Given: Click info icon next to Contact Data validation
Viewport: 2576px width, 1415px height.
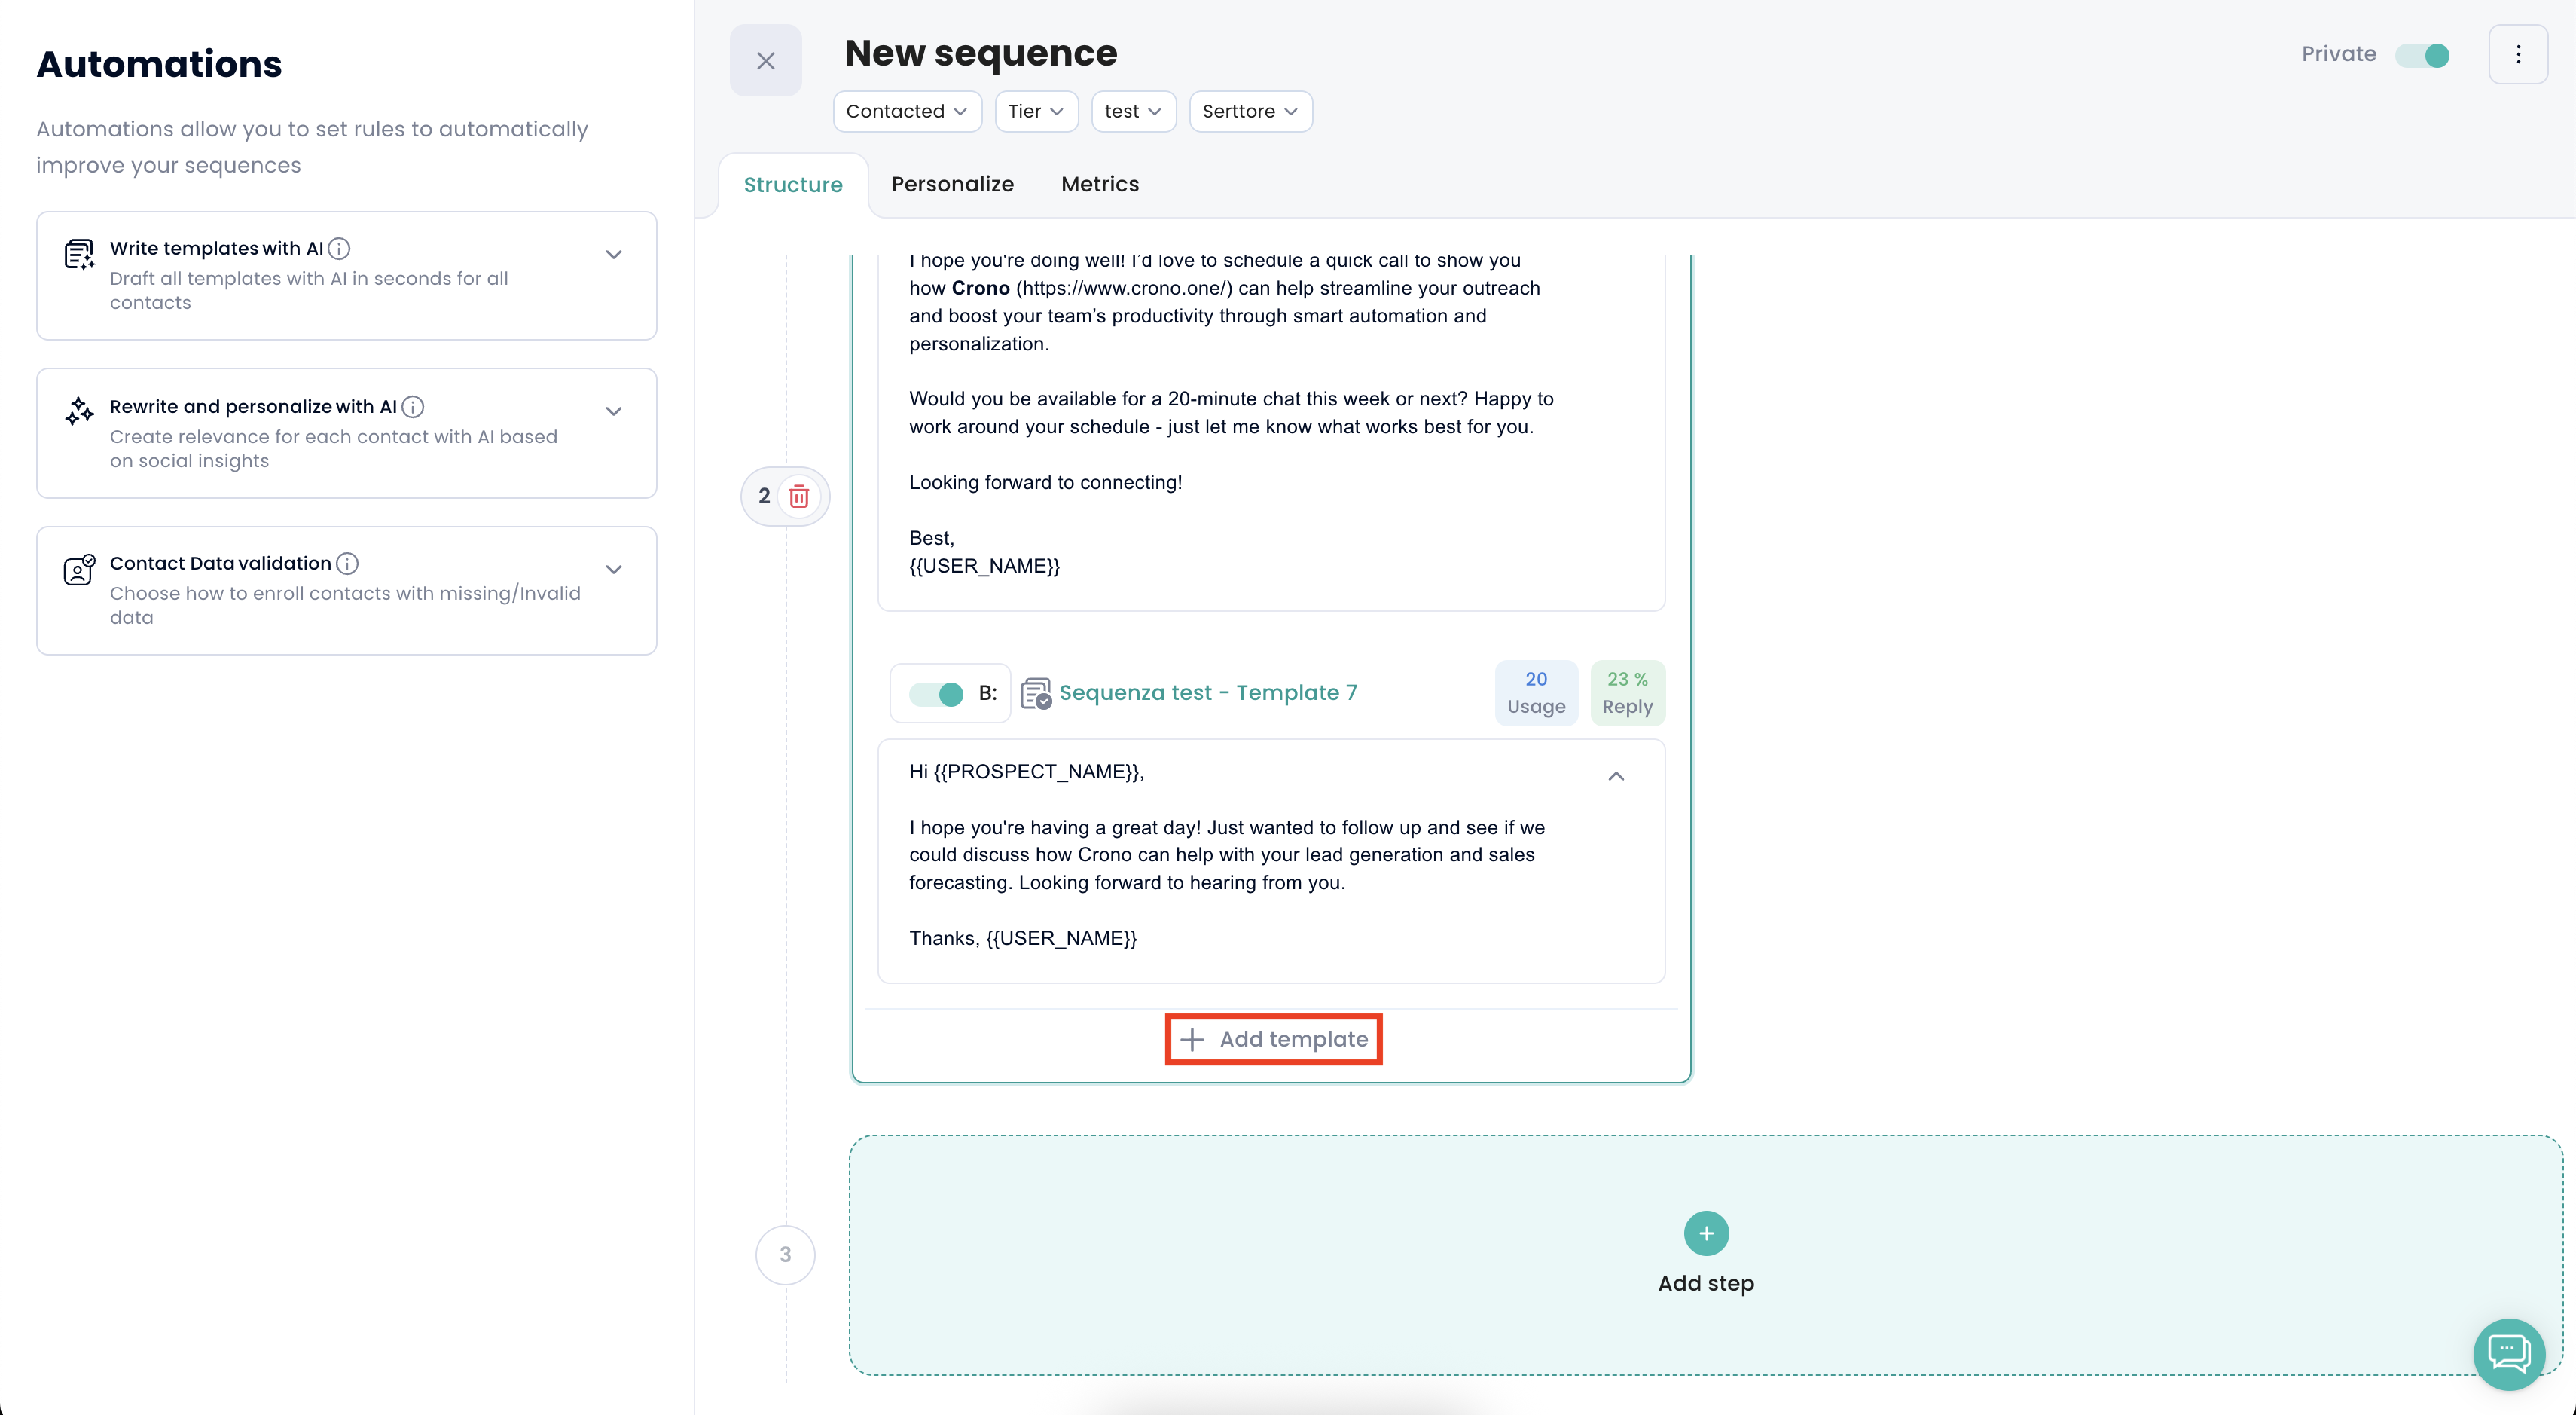Looking at the screenshot, I should pyautogui.click(x=347, y=563).
